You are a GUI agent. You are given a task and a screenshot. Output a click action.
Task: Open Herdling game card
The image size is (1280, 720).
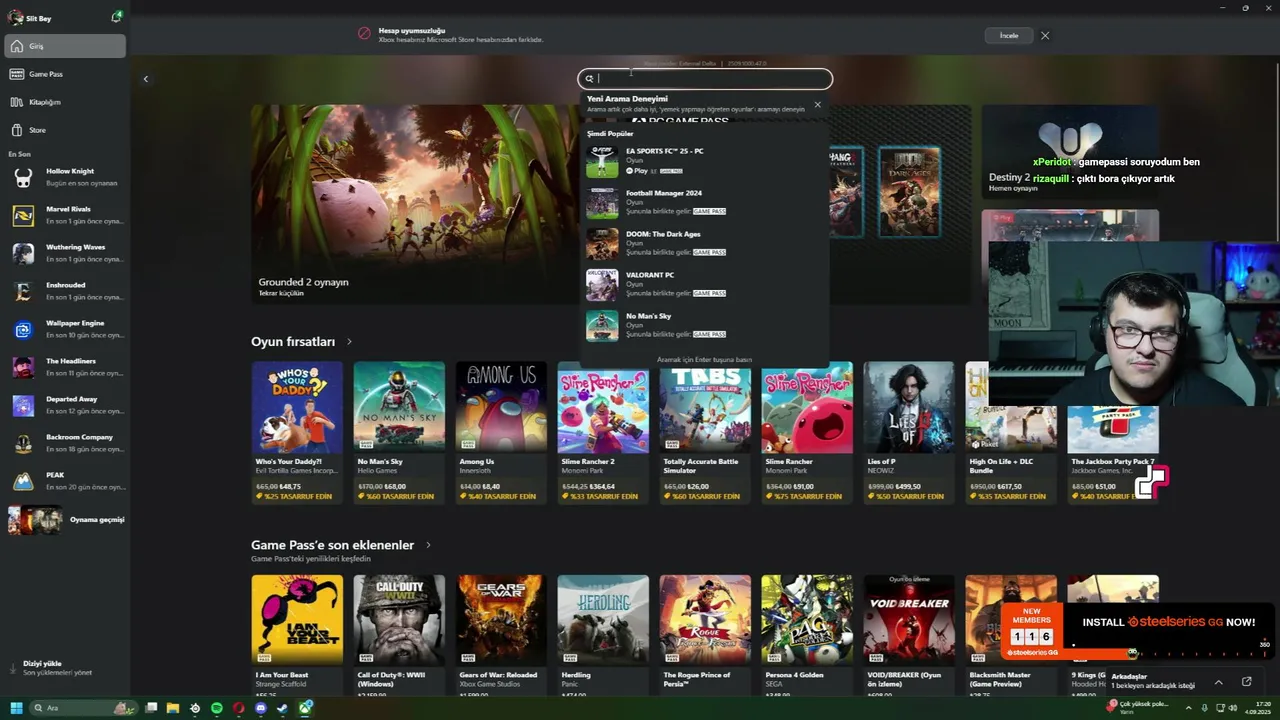pos(603,634)
